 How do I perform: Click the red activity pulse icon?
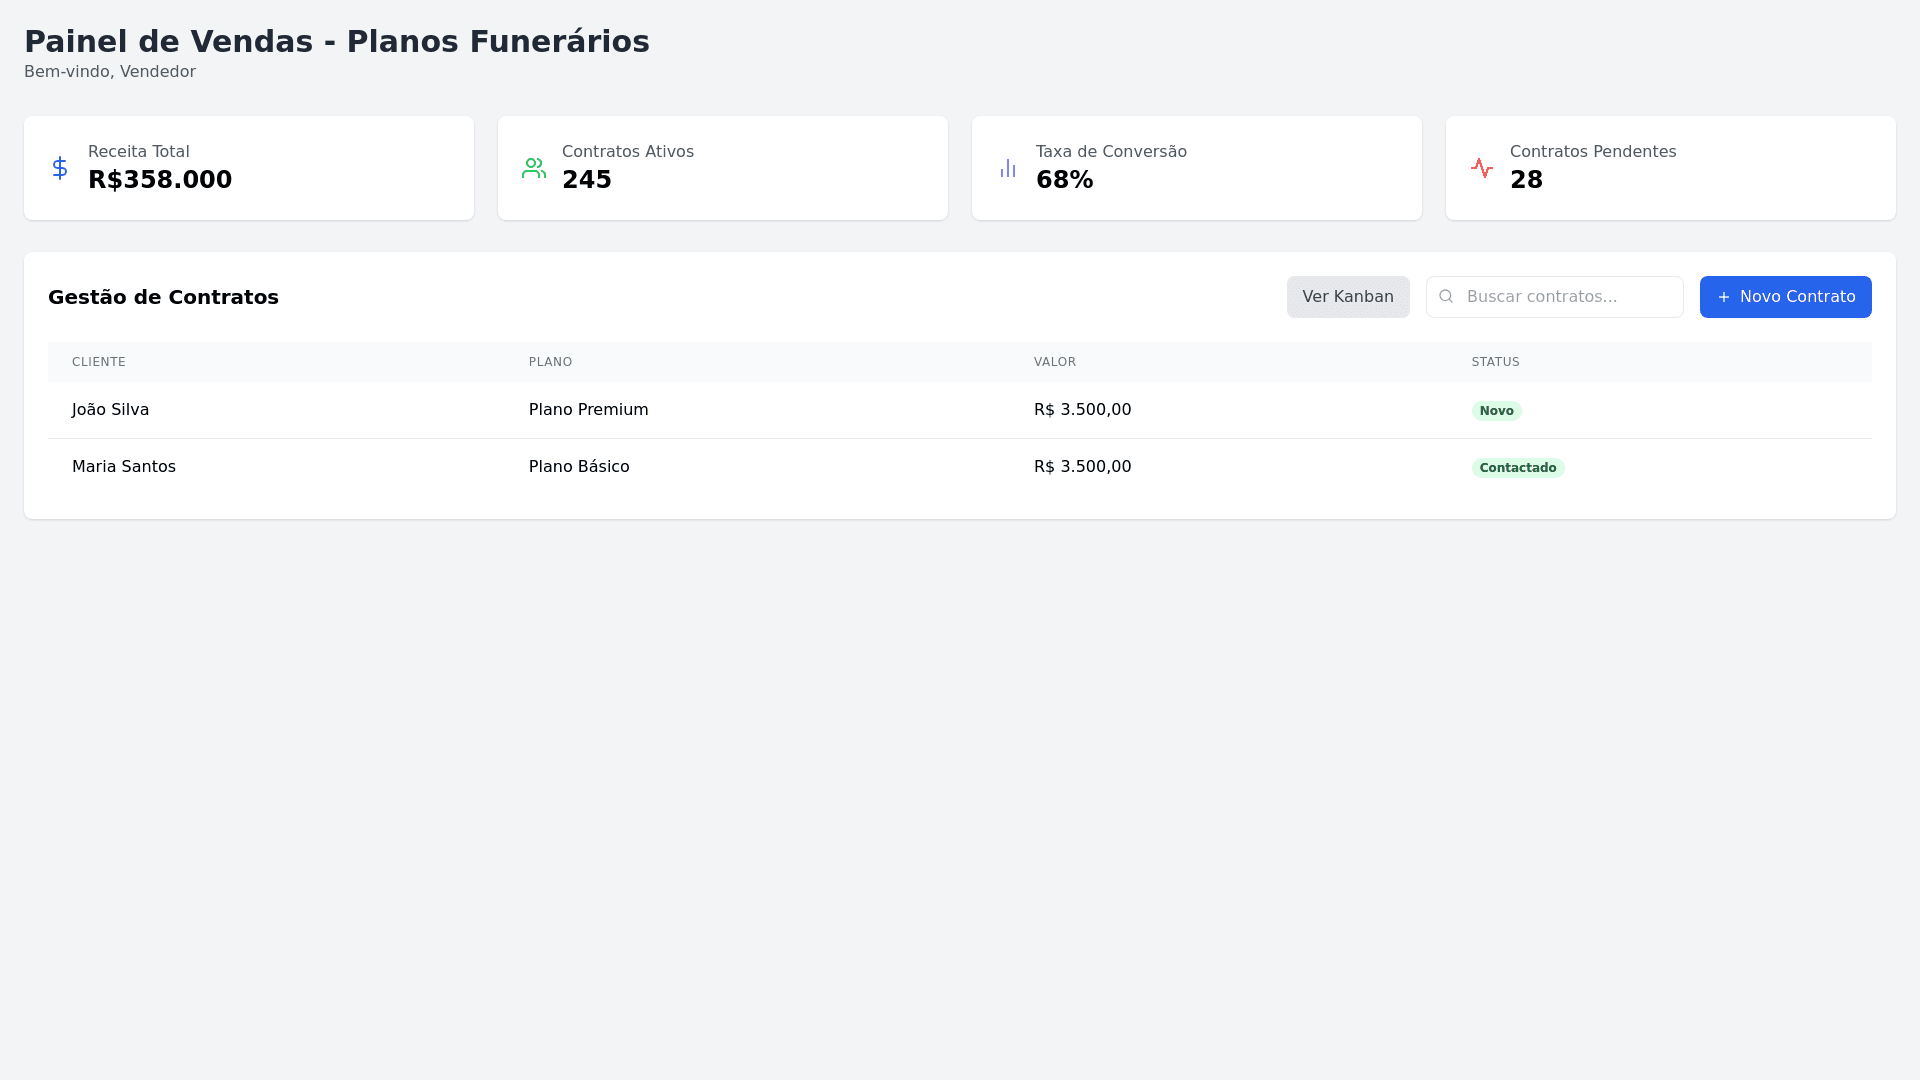pos(1482,168)
